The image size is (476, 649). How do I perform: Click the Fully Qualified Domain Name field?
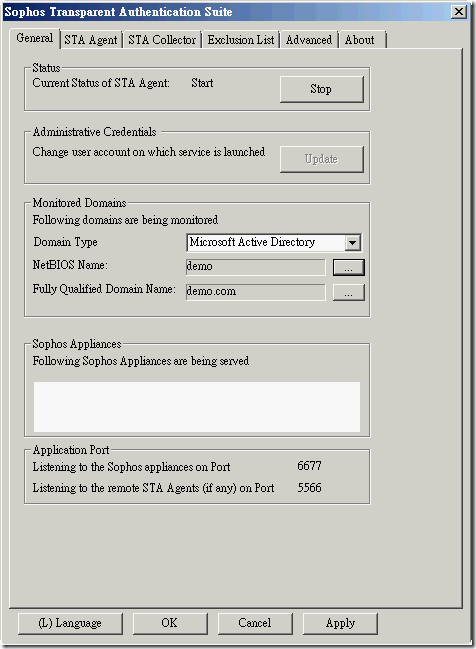tap(255, 291)
